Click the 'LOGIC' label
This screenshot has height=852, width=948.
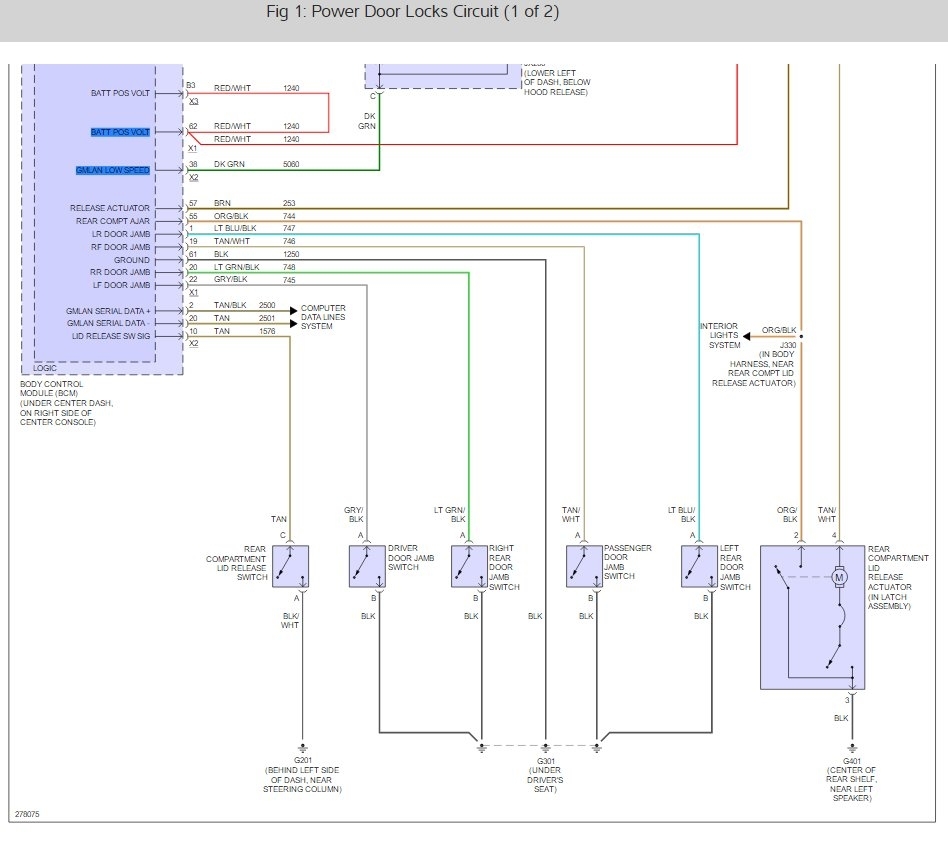(45, 368)
